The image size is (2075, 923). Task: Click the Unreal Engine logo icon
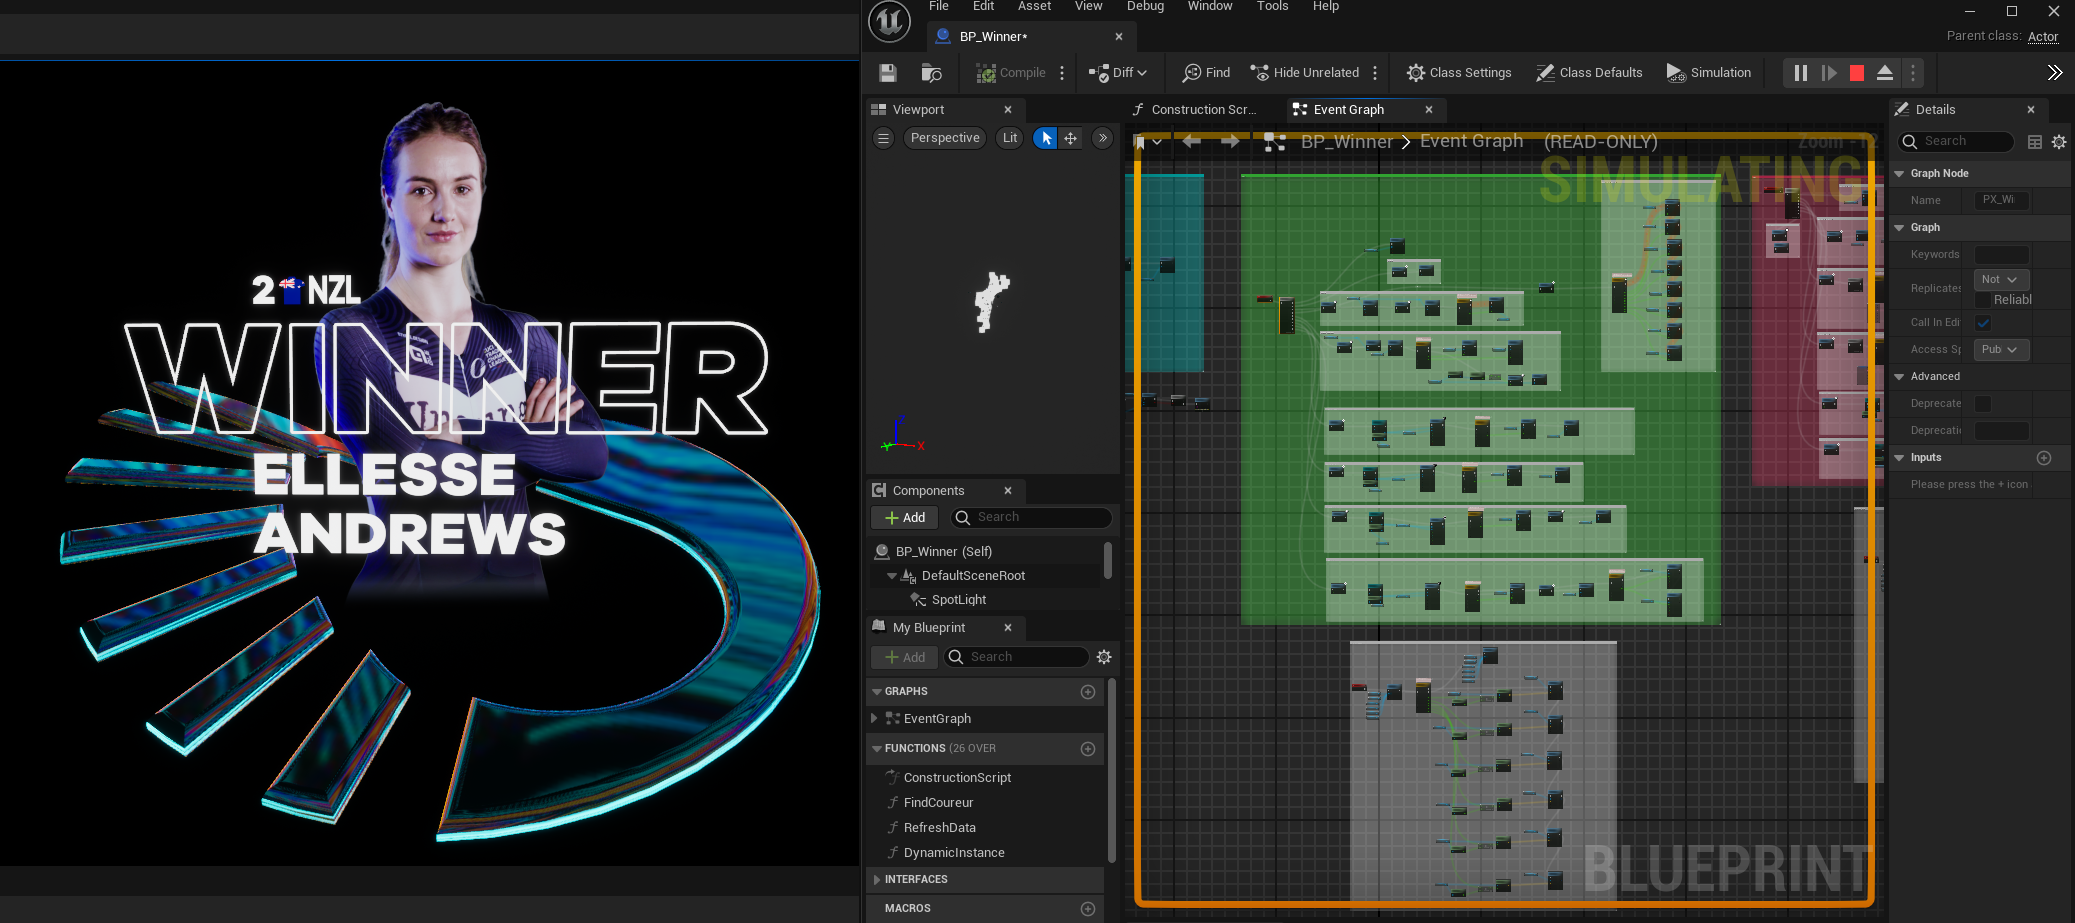[889, 21]
